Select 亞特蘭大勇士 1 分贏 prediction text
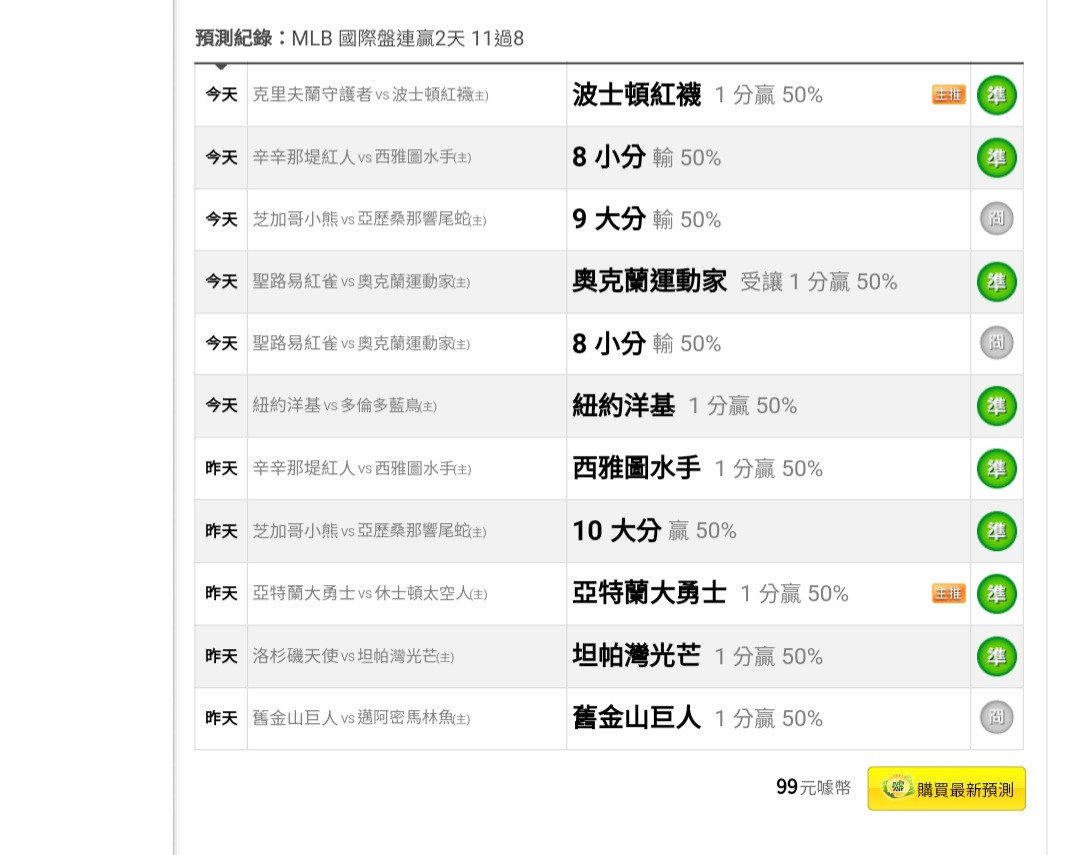1080x855 pixels. [x=710, y=594]
